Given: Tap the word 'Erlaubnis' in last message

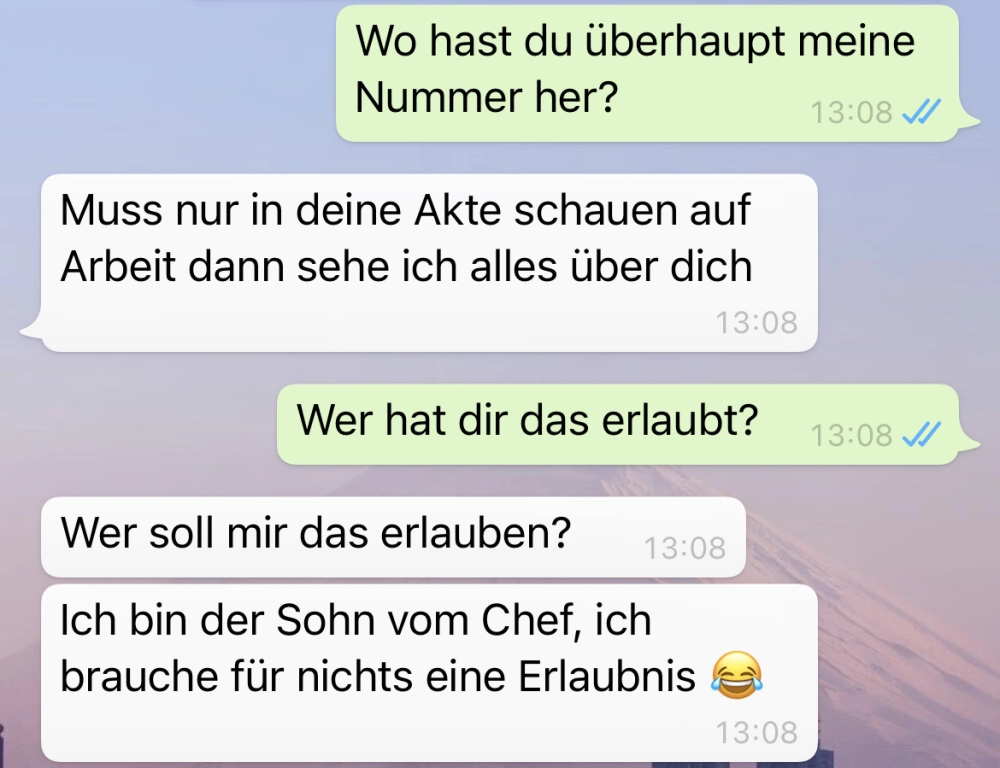Looking at the screenshot, I should 607,676.
